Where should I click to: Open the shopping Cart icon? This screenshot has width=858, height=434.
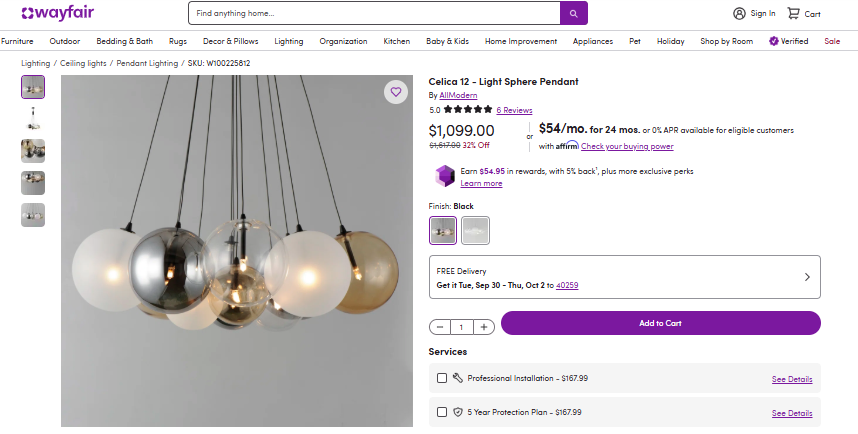coord(793,14)
